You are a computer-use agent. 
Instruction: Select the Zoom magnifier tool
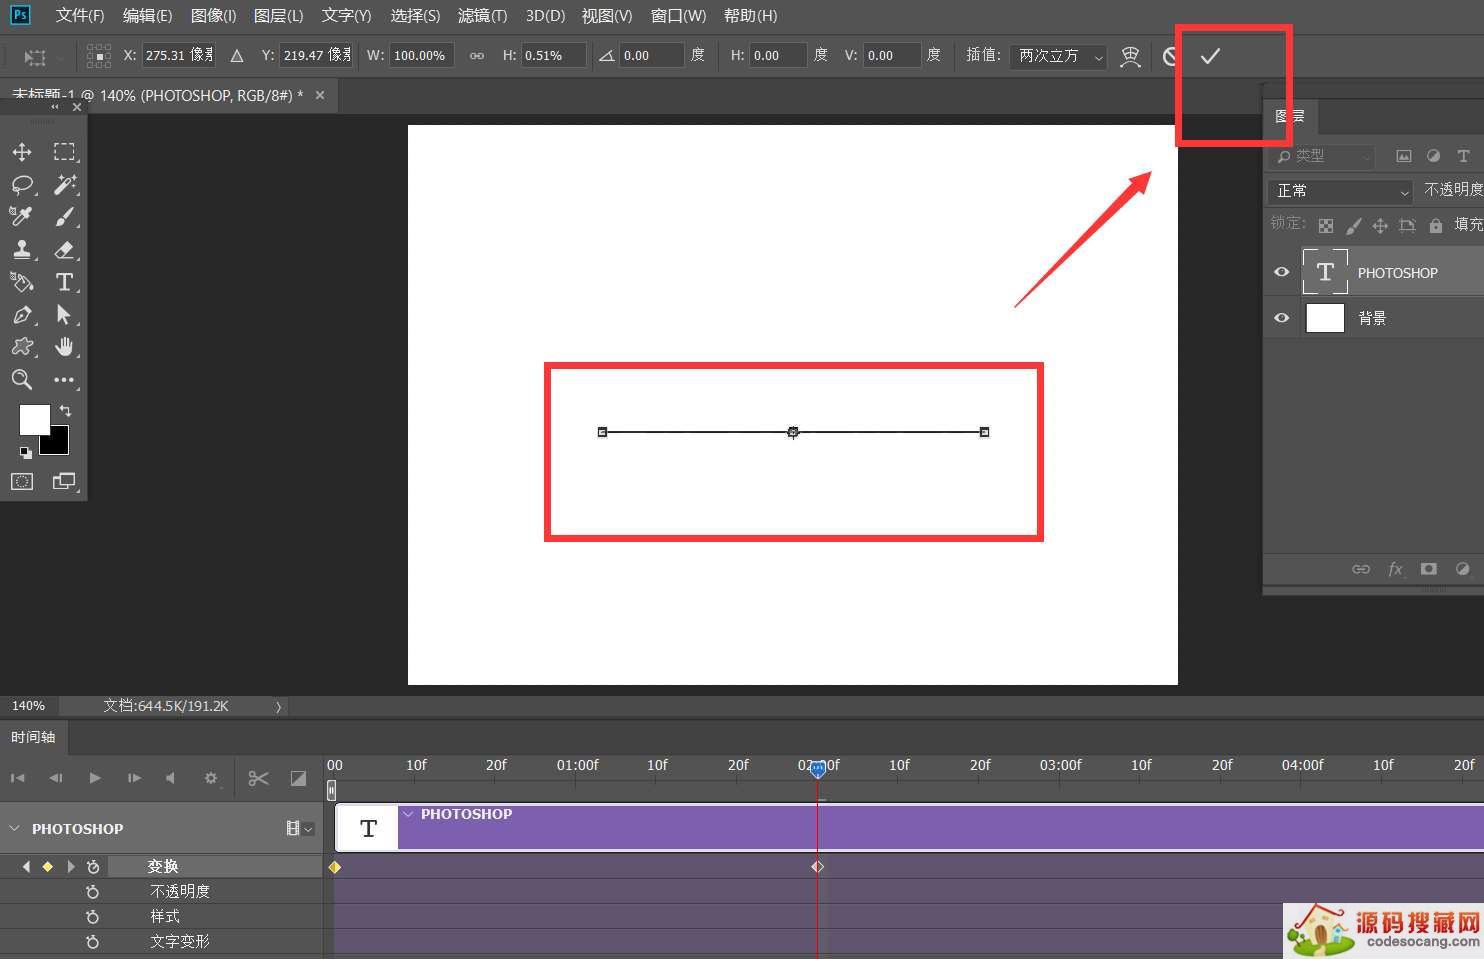[22, 380]
